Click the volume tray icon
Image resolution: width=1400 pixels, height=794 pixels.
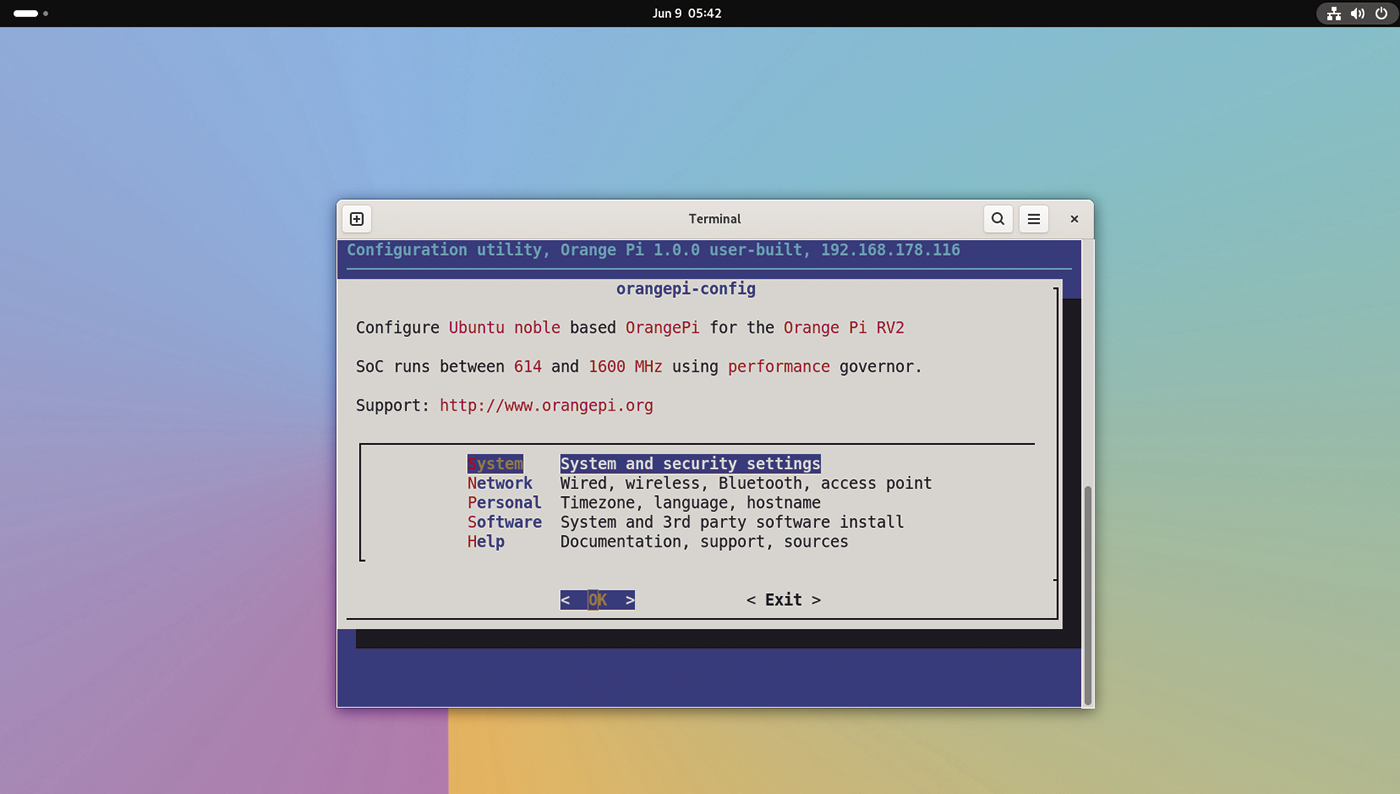pos(1358,13)
